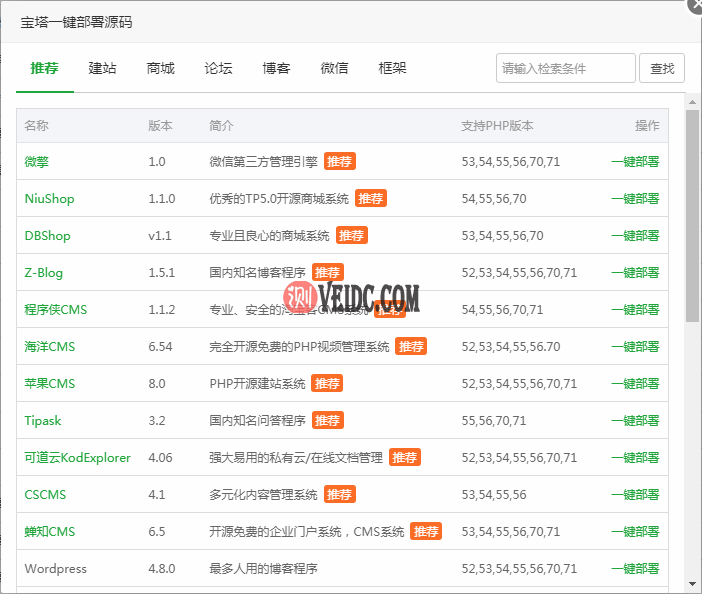This screenshot has width=702, height=594.
Task: Click 一键部署 for 微擎
Action: click(635, 161)
